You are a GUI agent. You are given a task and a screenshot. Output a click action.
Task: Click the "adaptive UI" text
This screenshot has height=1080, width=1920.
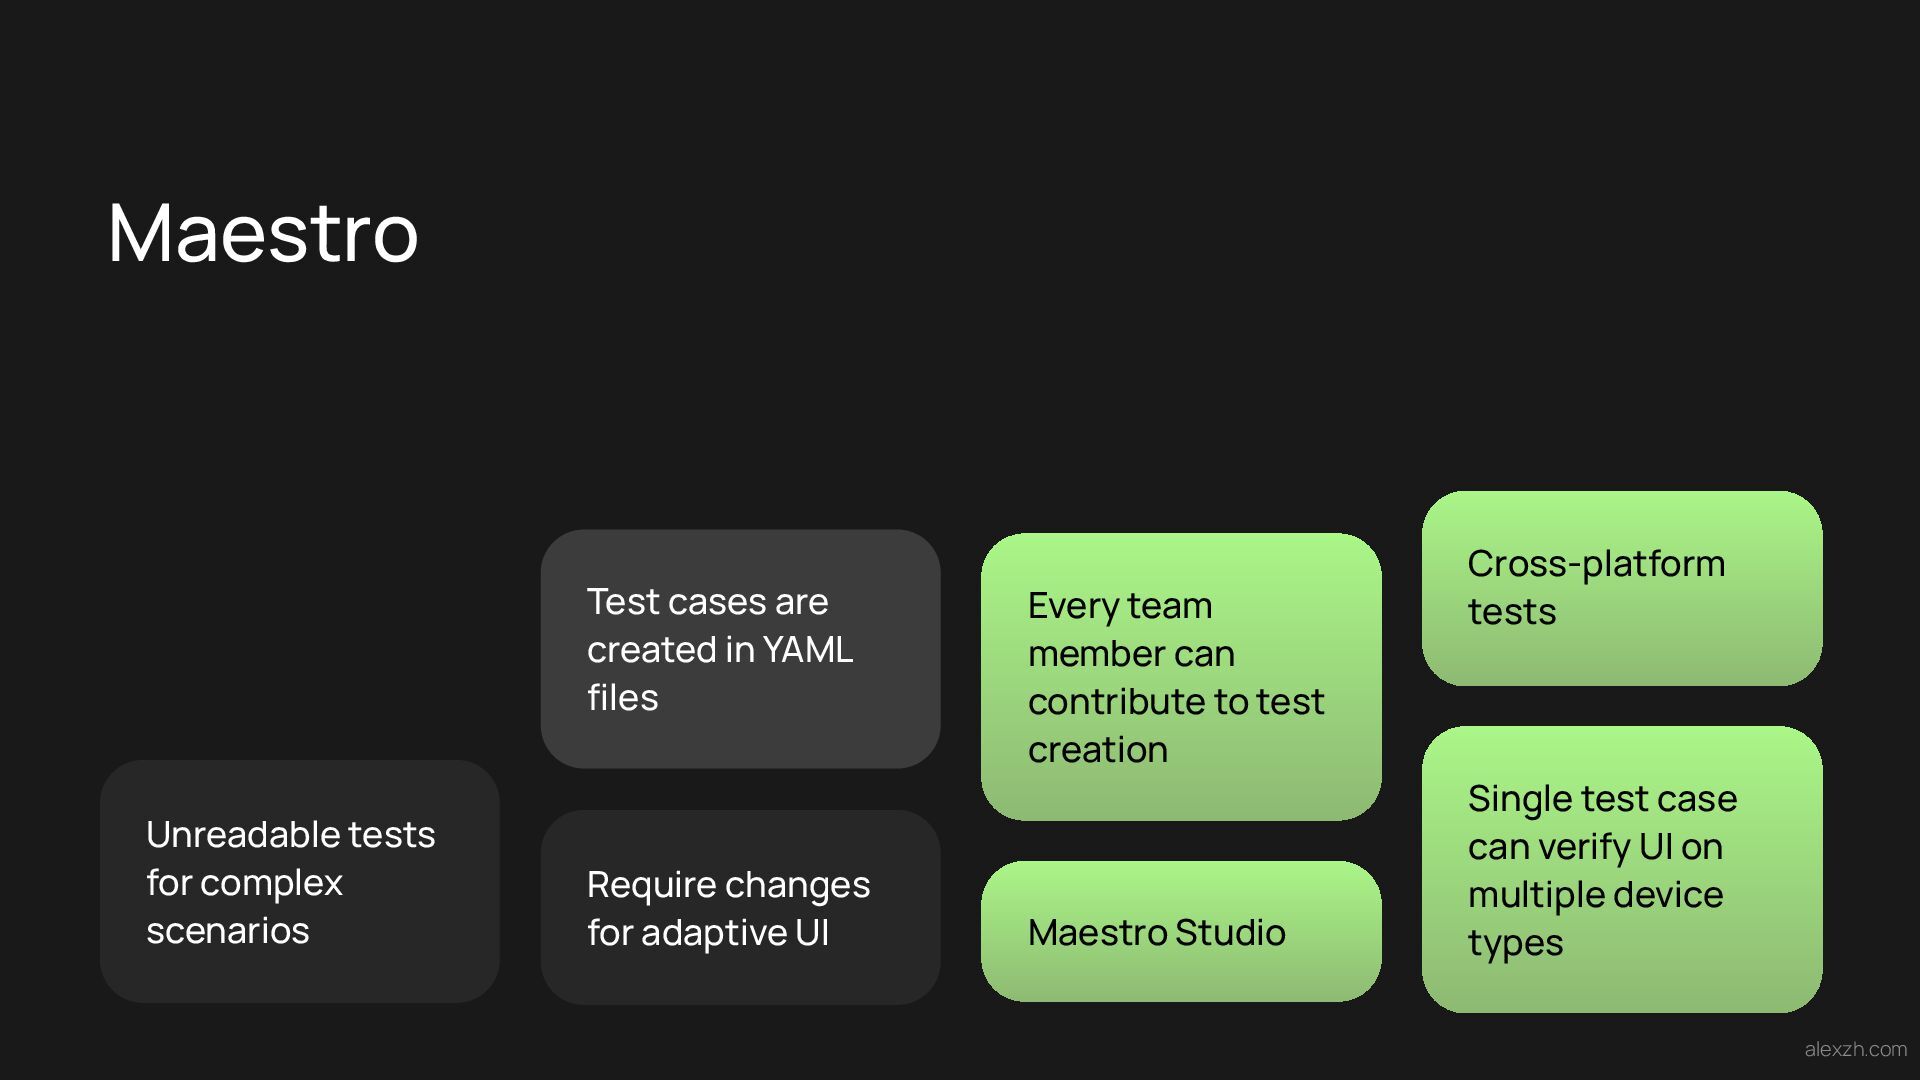pyautogui.click(x=735, y=933)
